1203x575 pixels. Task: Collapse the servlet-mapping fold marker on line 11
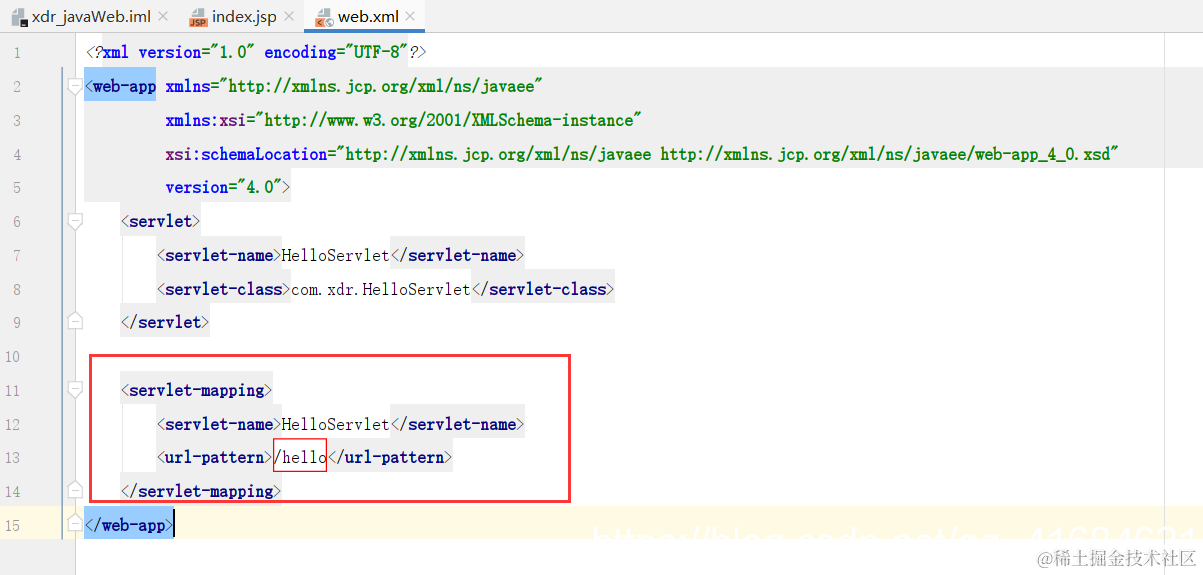[x=74, y=390]
